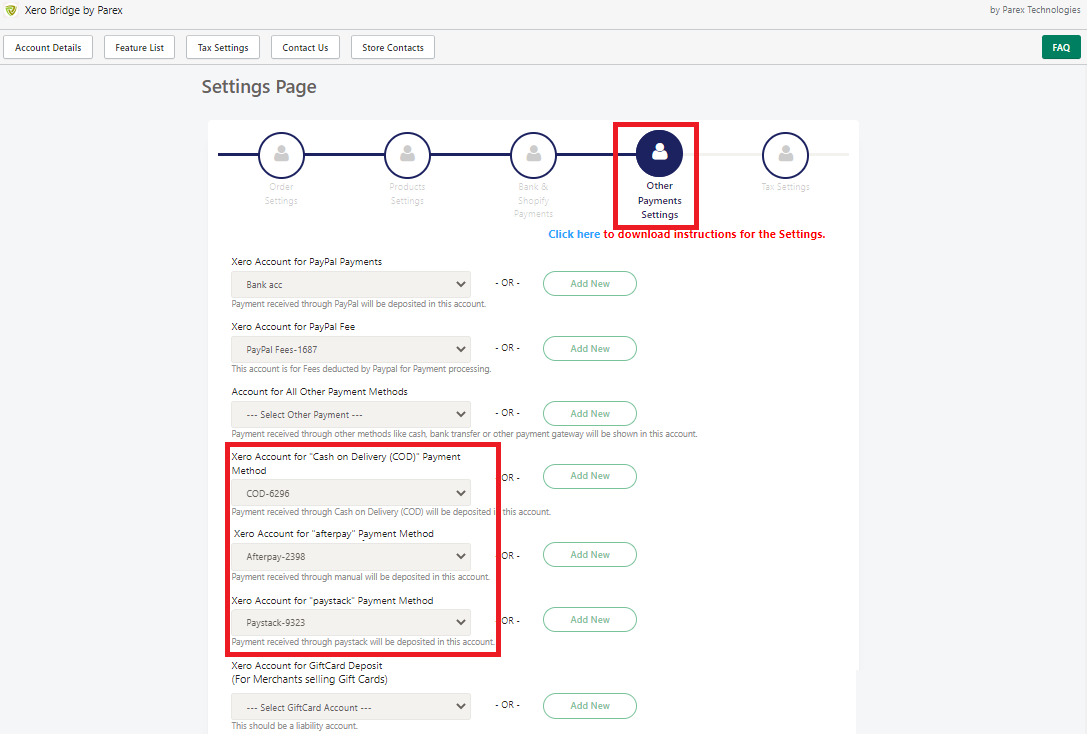Expand the All Other Payment Methods selector
This screenshot has width=1087, height=734.
click(350, 413)
